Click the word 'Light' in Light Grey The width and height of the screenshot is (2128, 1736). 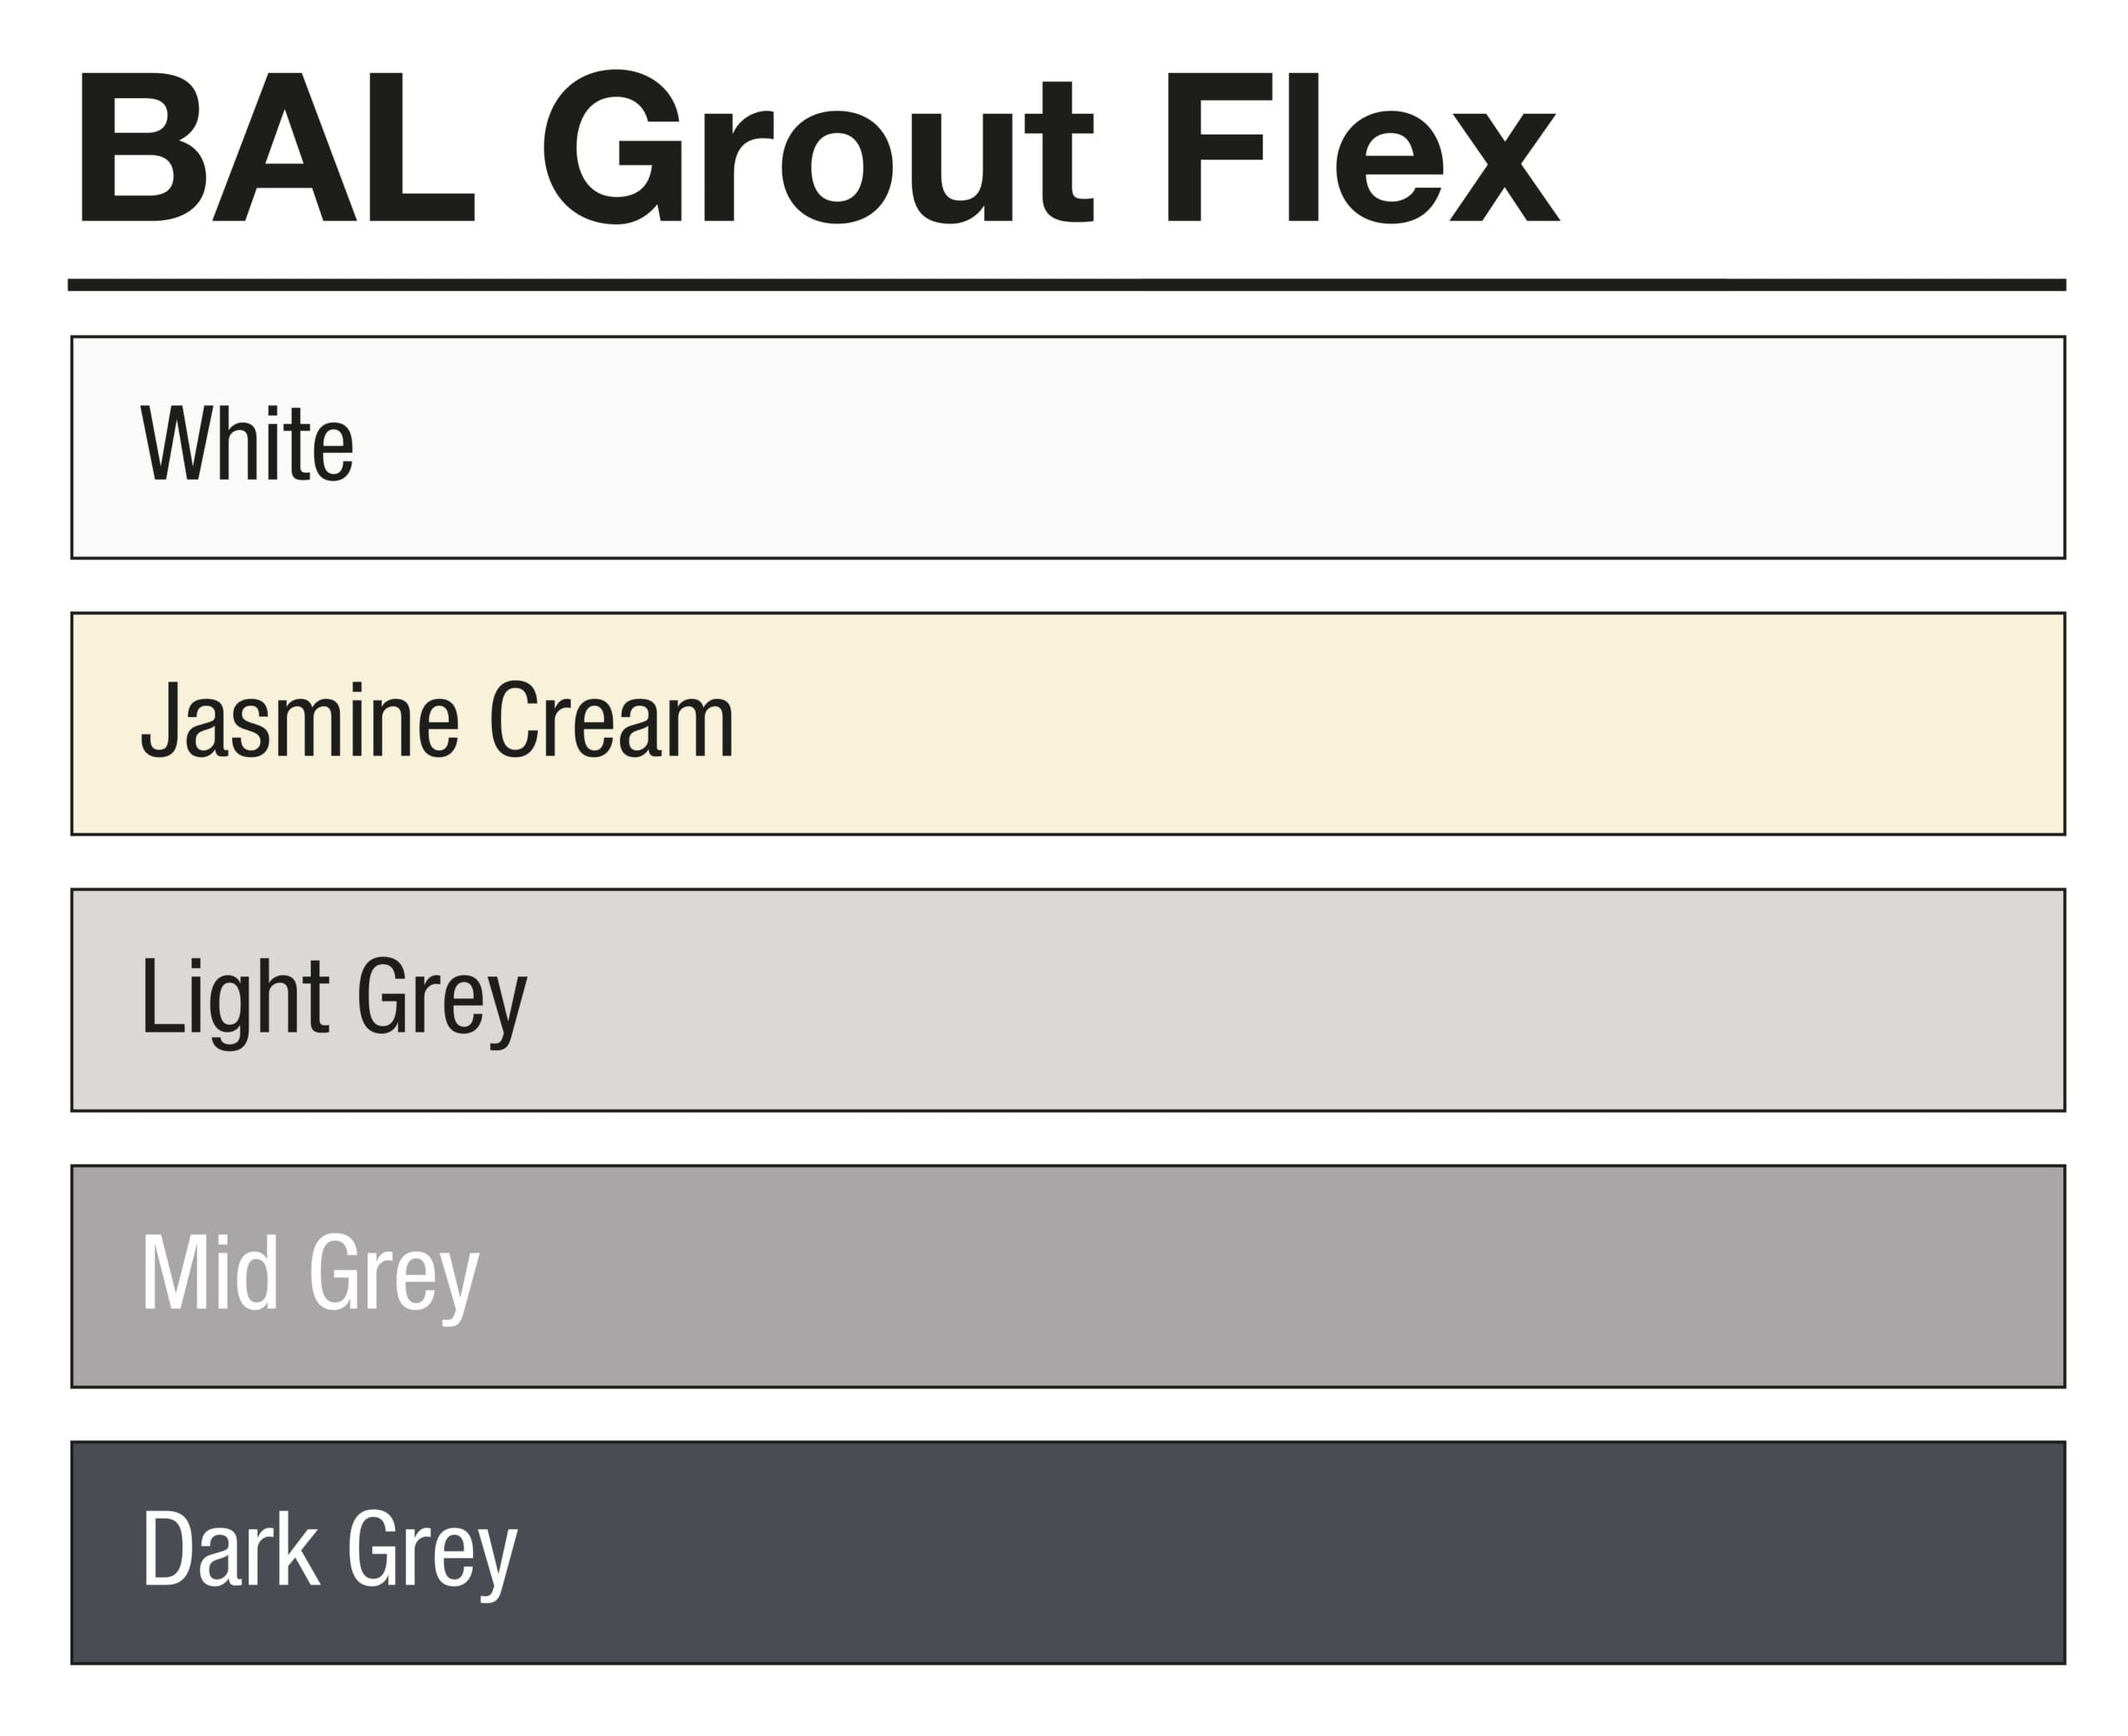[x=235, y=997]
